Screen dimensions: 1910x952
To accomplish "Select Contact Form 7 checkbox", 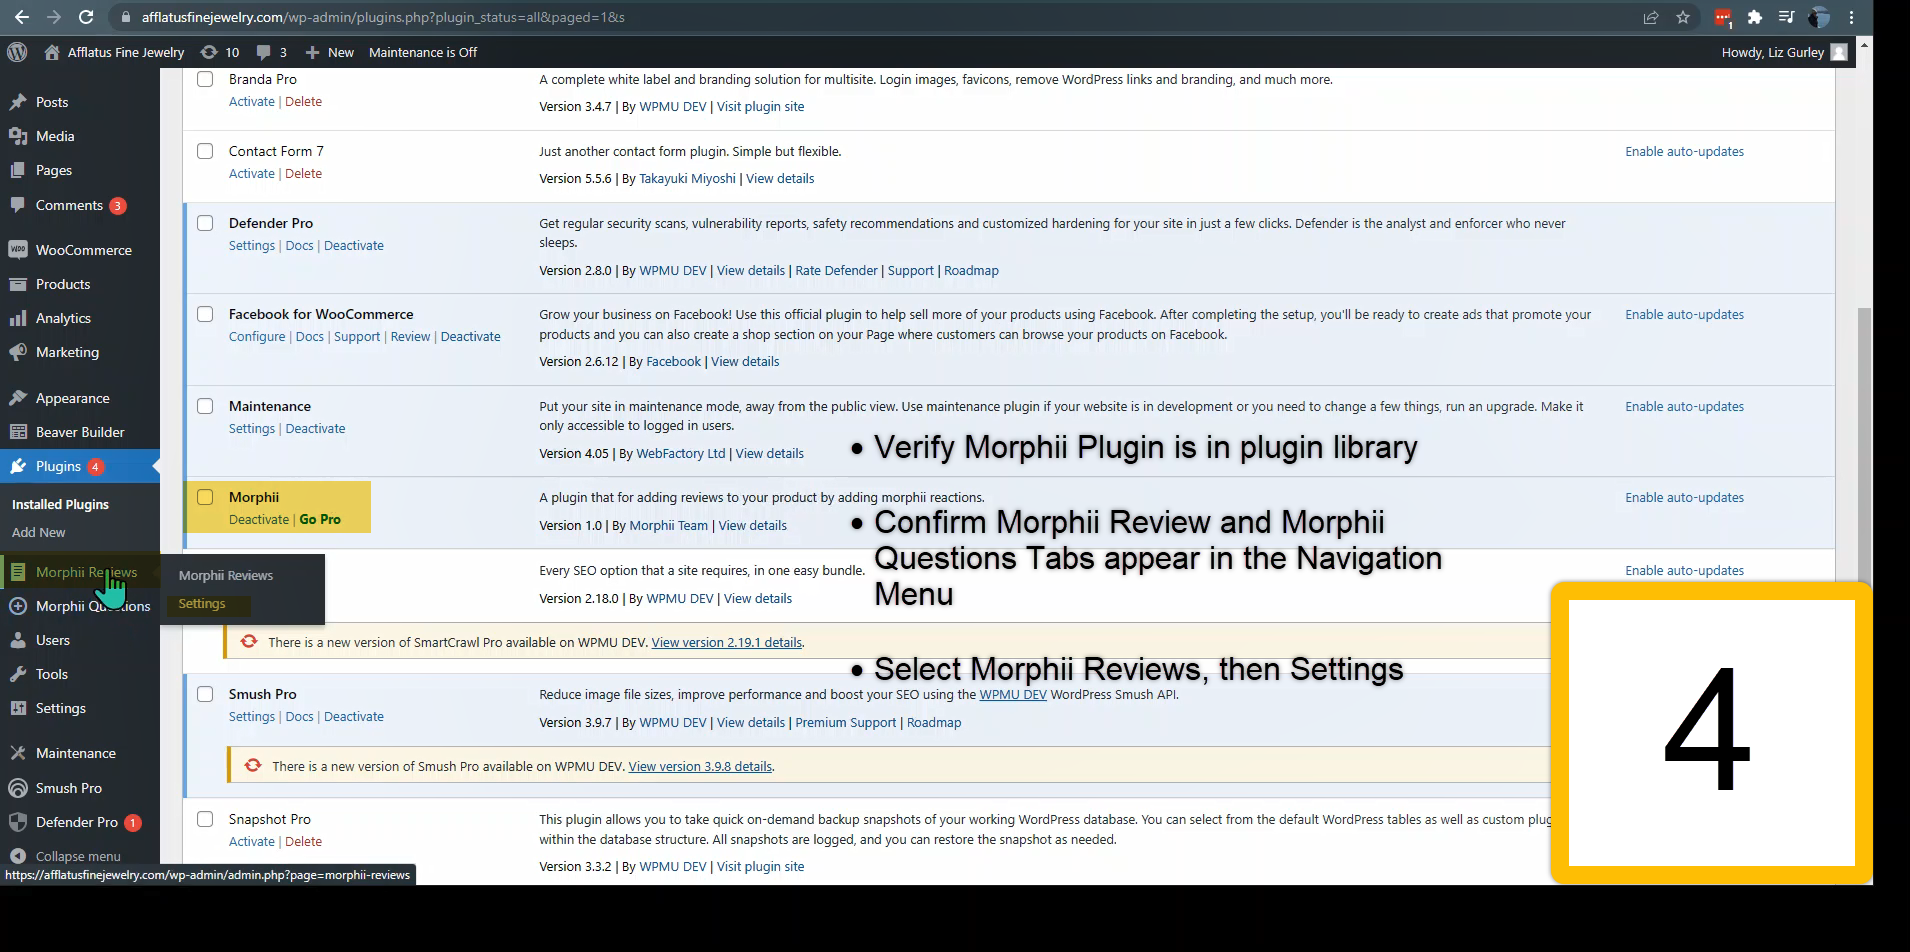I will [205, 151].
